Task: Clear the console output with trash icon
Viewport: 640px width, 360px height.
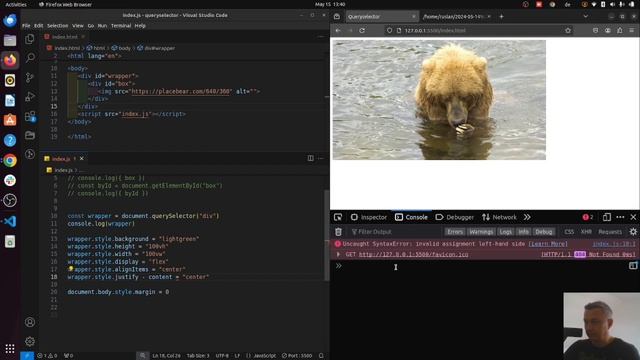Action: point(338,232)
